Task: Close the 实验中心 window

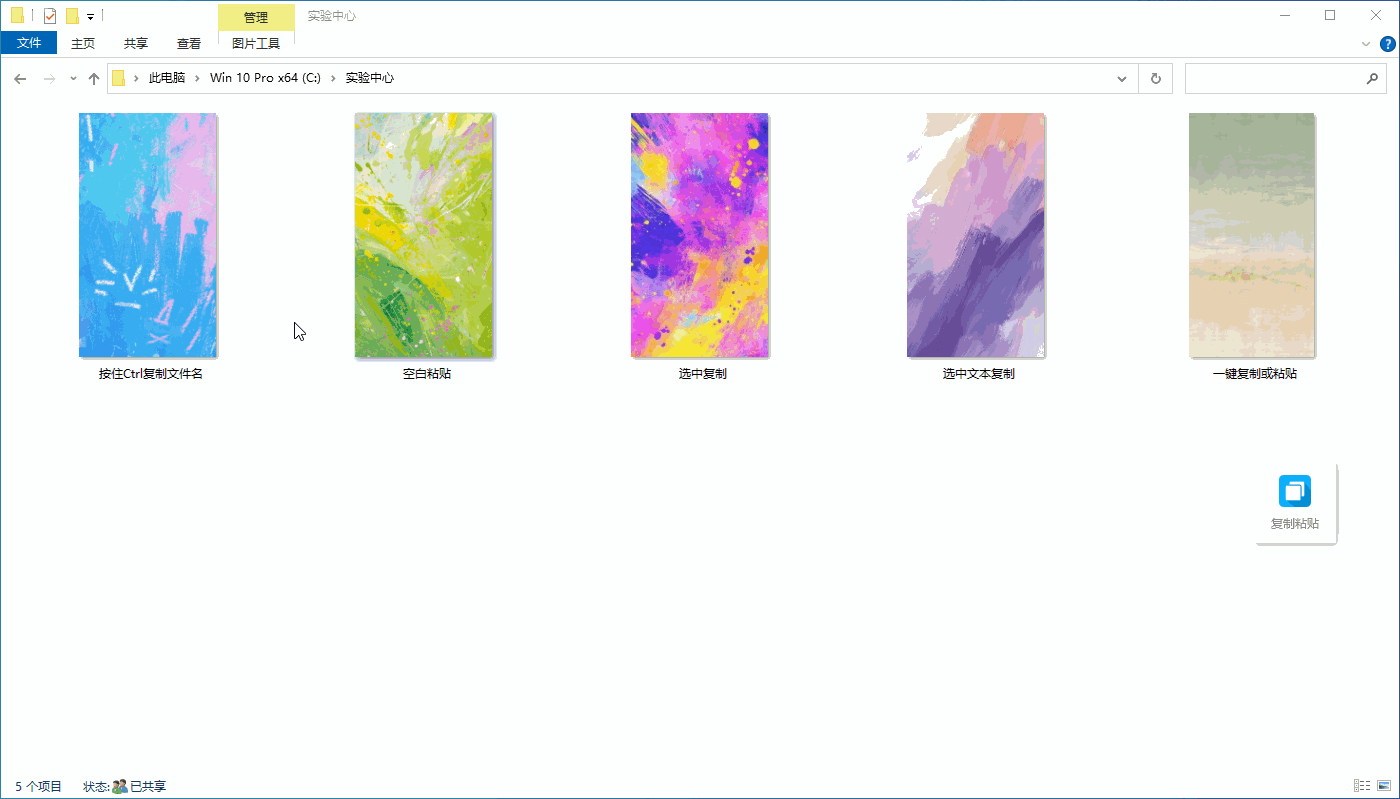Action: [1376, 15]
